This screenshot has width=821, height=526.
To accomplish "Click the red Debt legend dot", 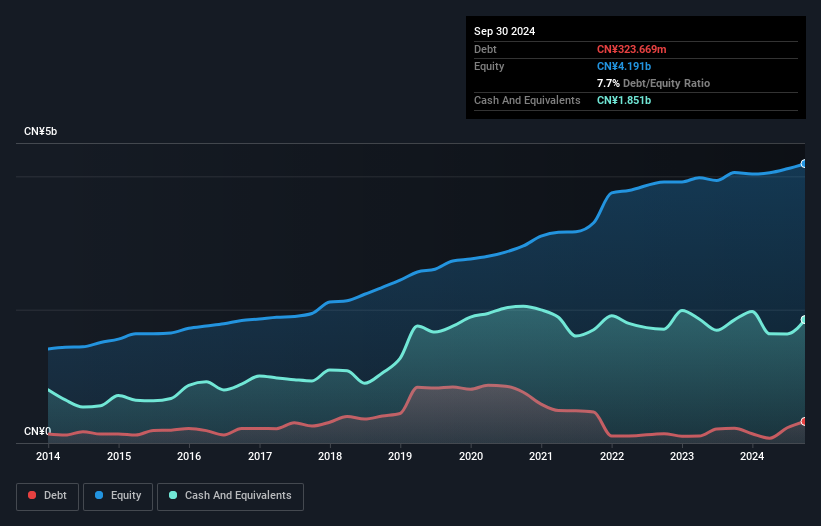I will coord(32,495).
